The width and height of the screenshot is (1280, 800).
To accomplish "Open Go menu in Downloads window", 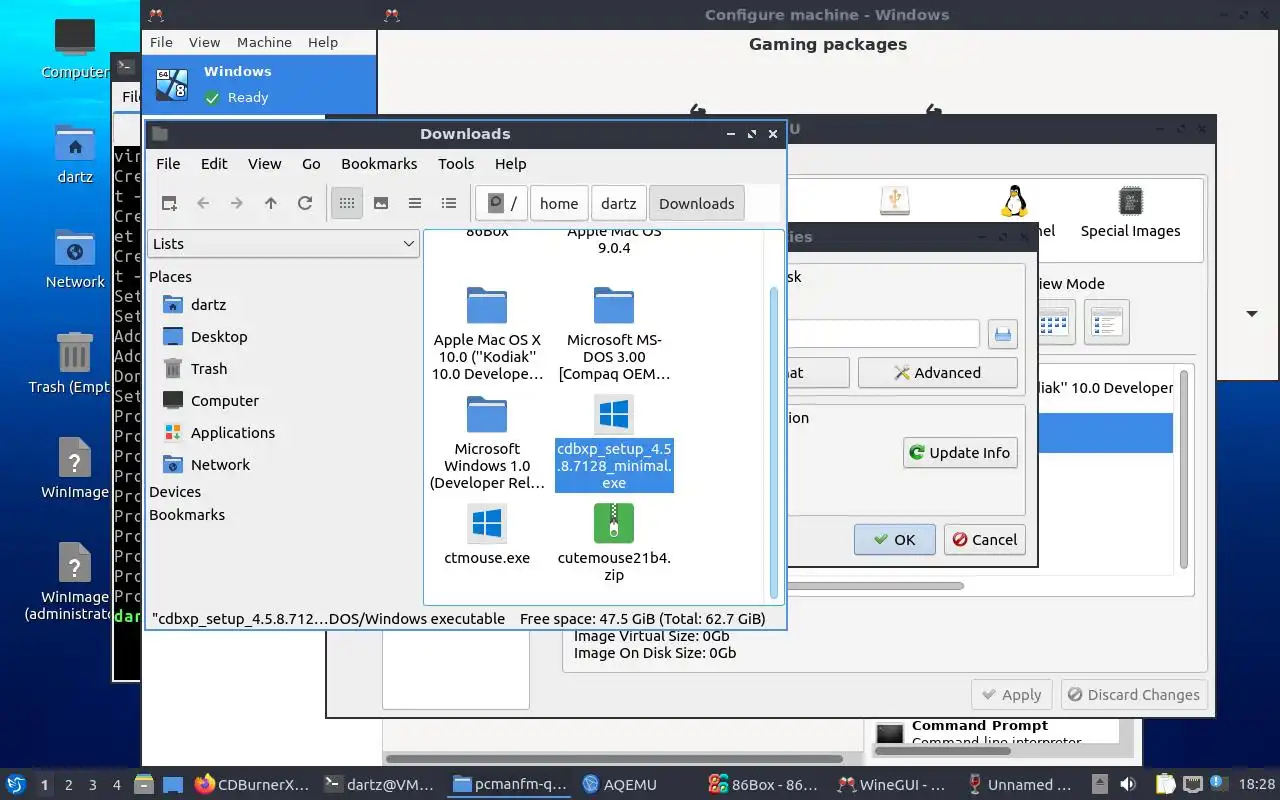I will point(311,164).
